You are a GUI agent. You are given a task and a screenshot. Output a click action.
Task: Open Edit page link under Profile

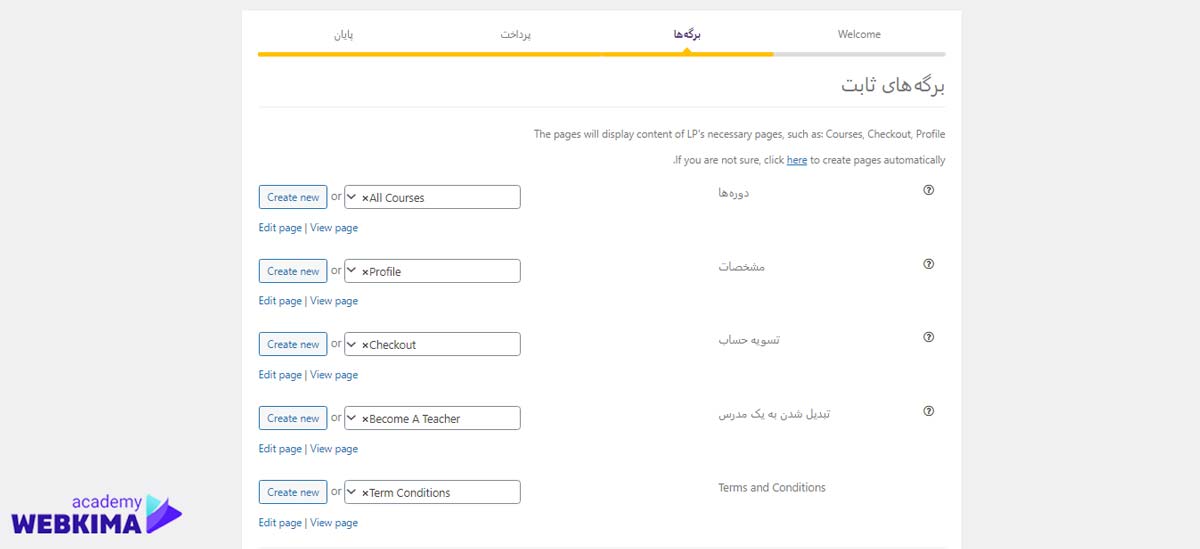tap(280, 301)
